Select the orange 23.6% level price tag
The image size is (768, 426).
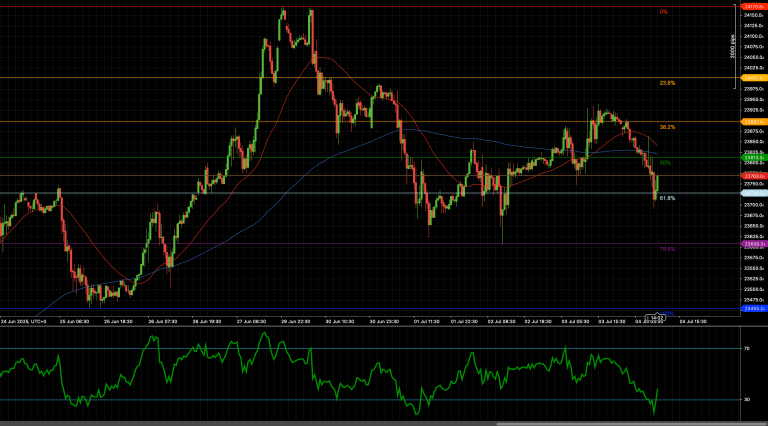click(x=753, y=78)
